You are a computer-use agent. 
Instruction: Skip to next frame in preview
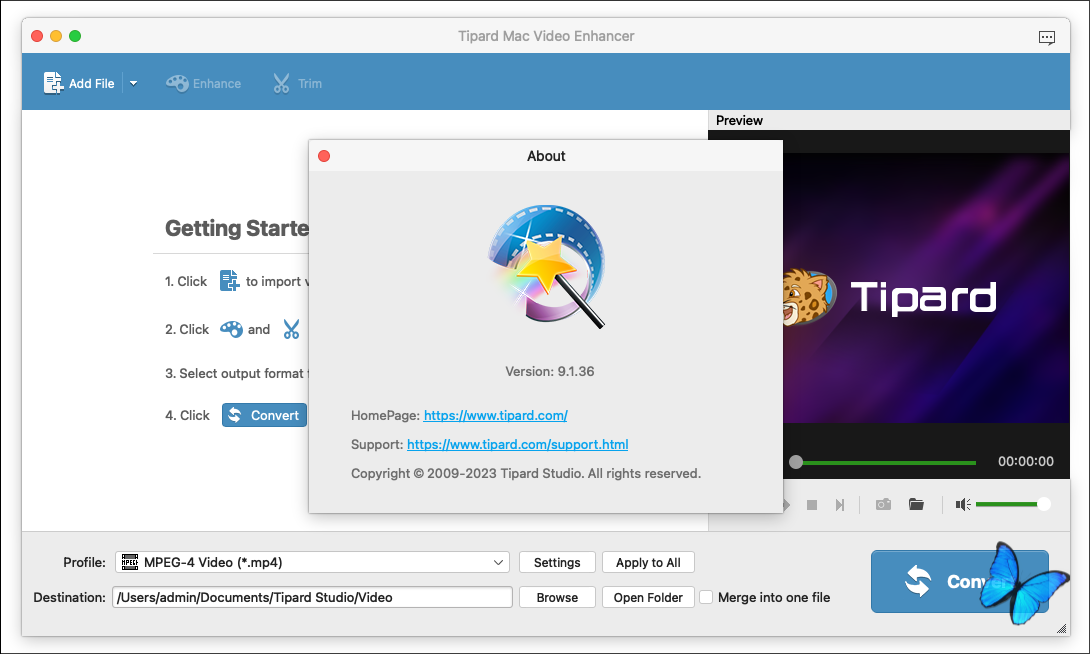840,505
